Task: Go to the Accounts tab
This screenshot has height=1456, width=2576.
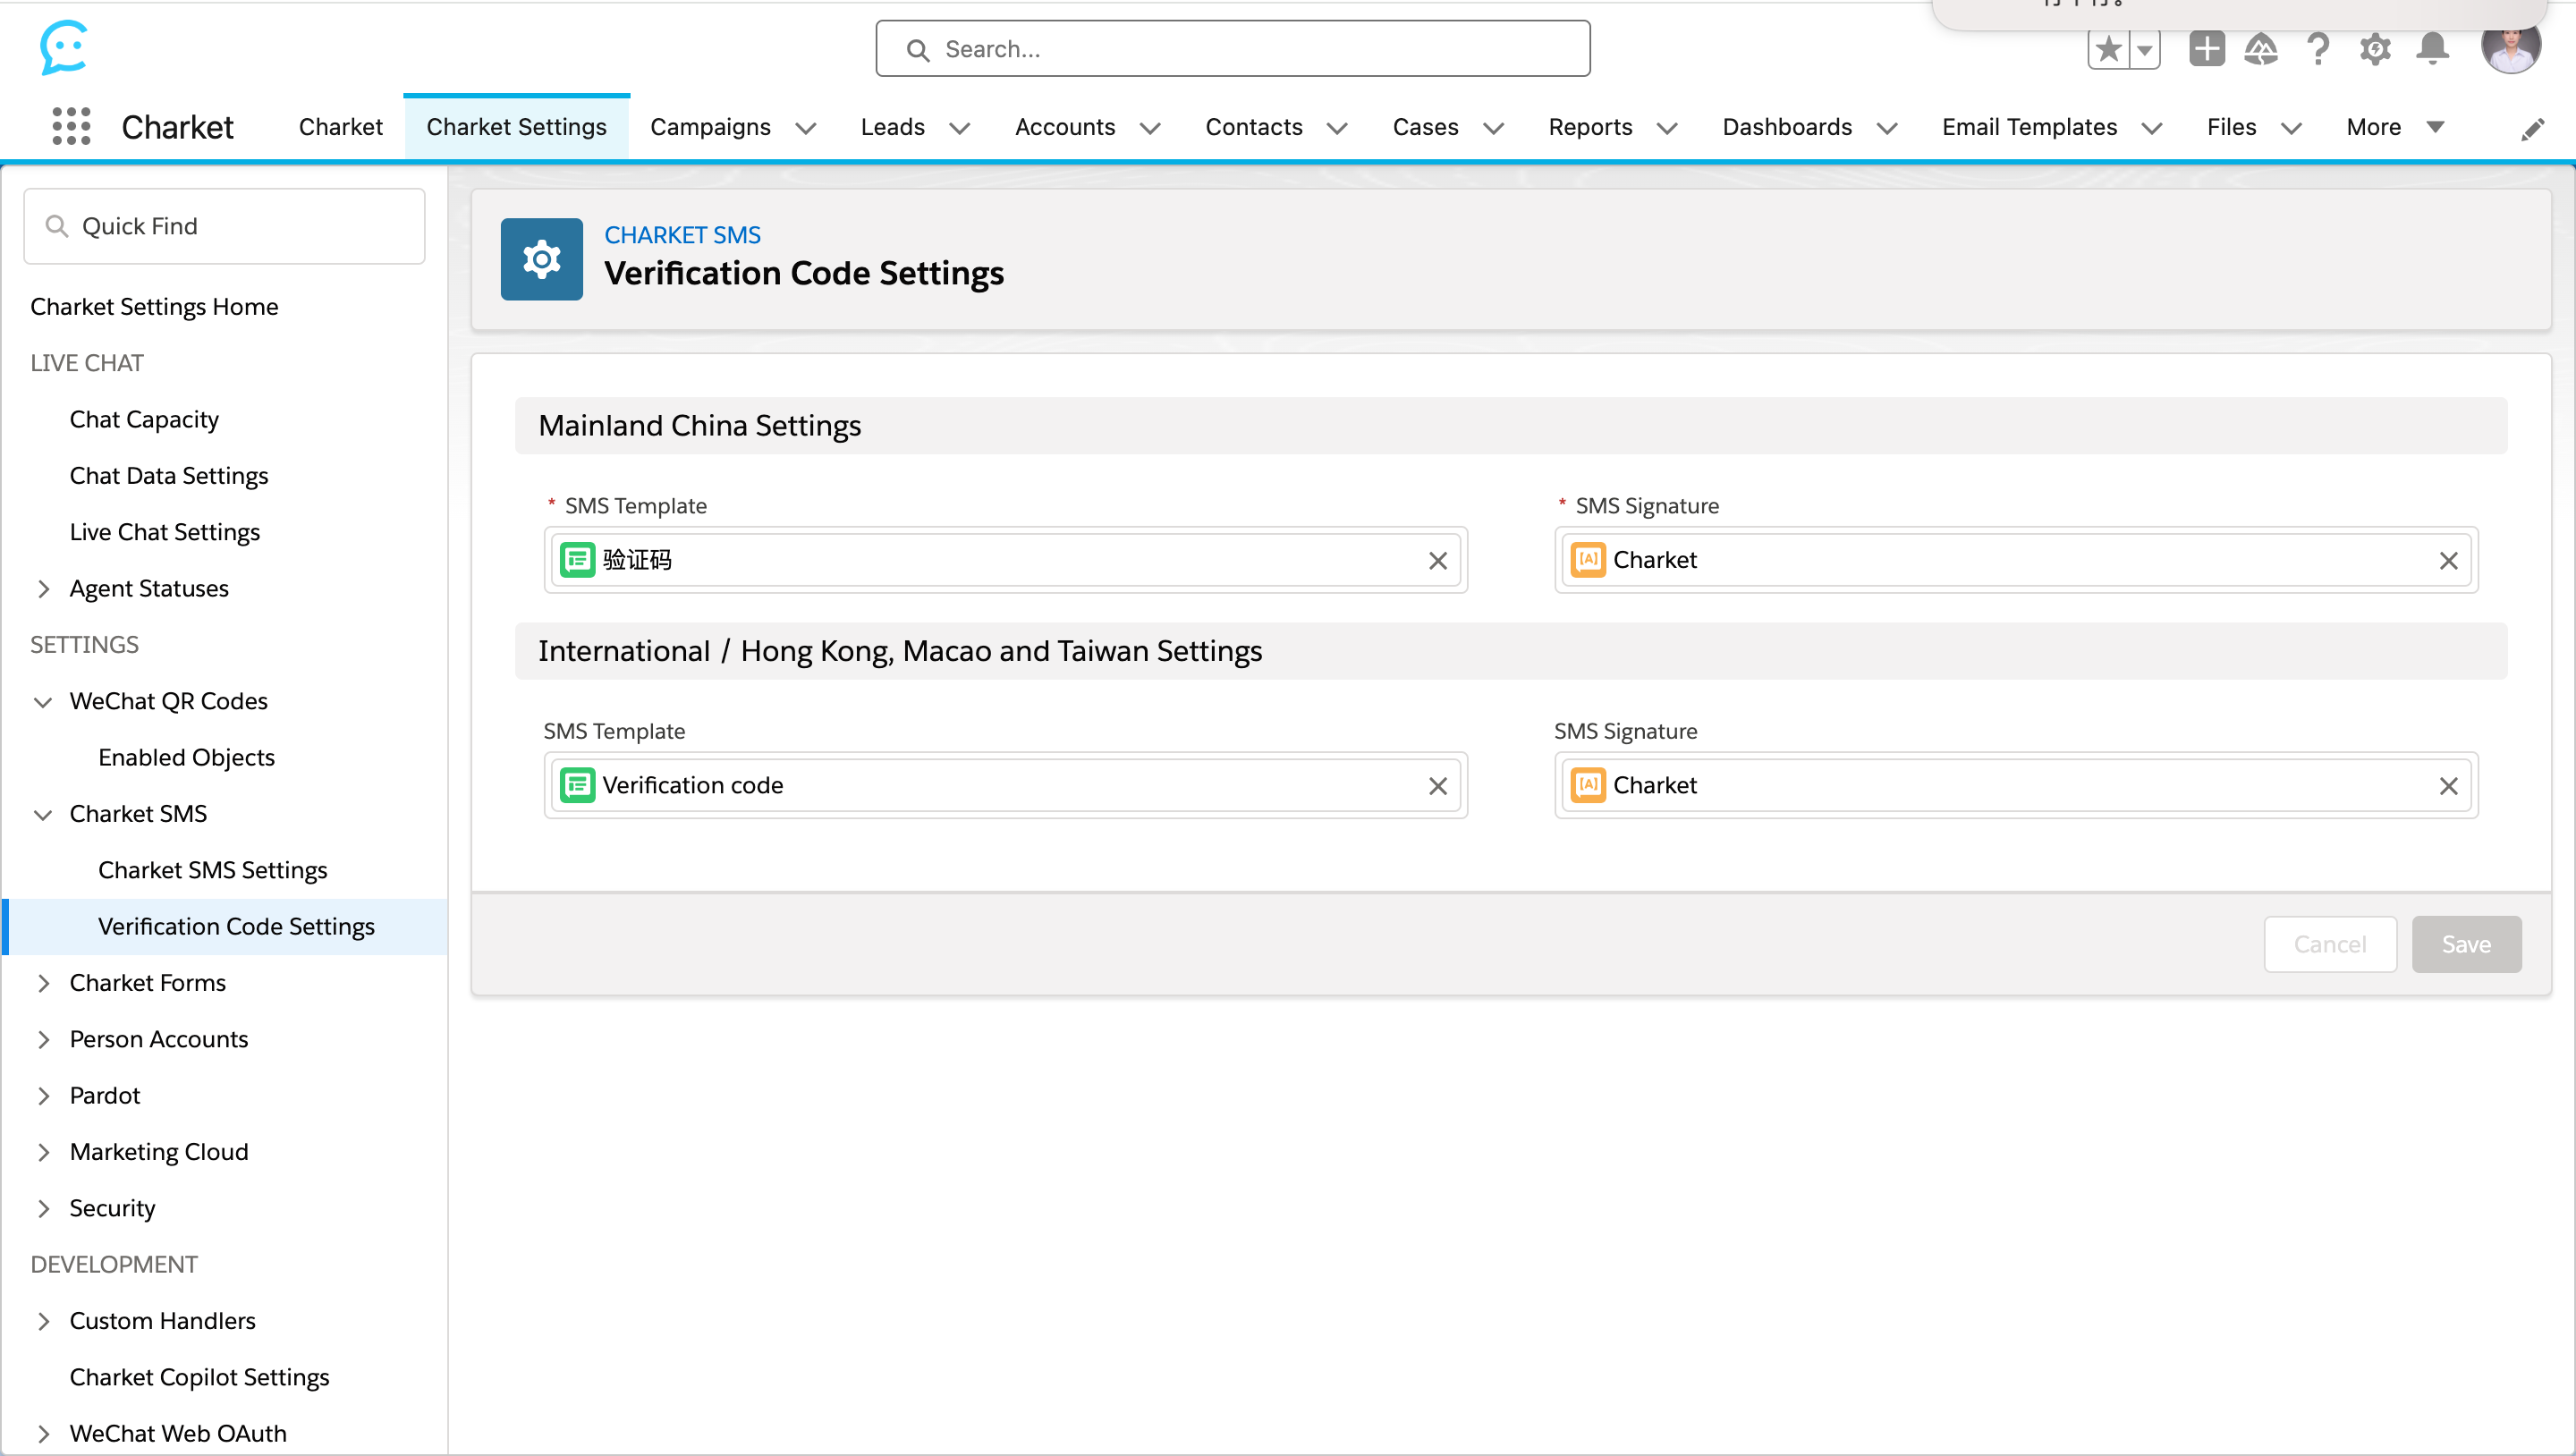Action: (x=1064, y=127)
